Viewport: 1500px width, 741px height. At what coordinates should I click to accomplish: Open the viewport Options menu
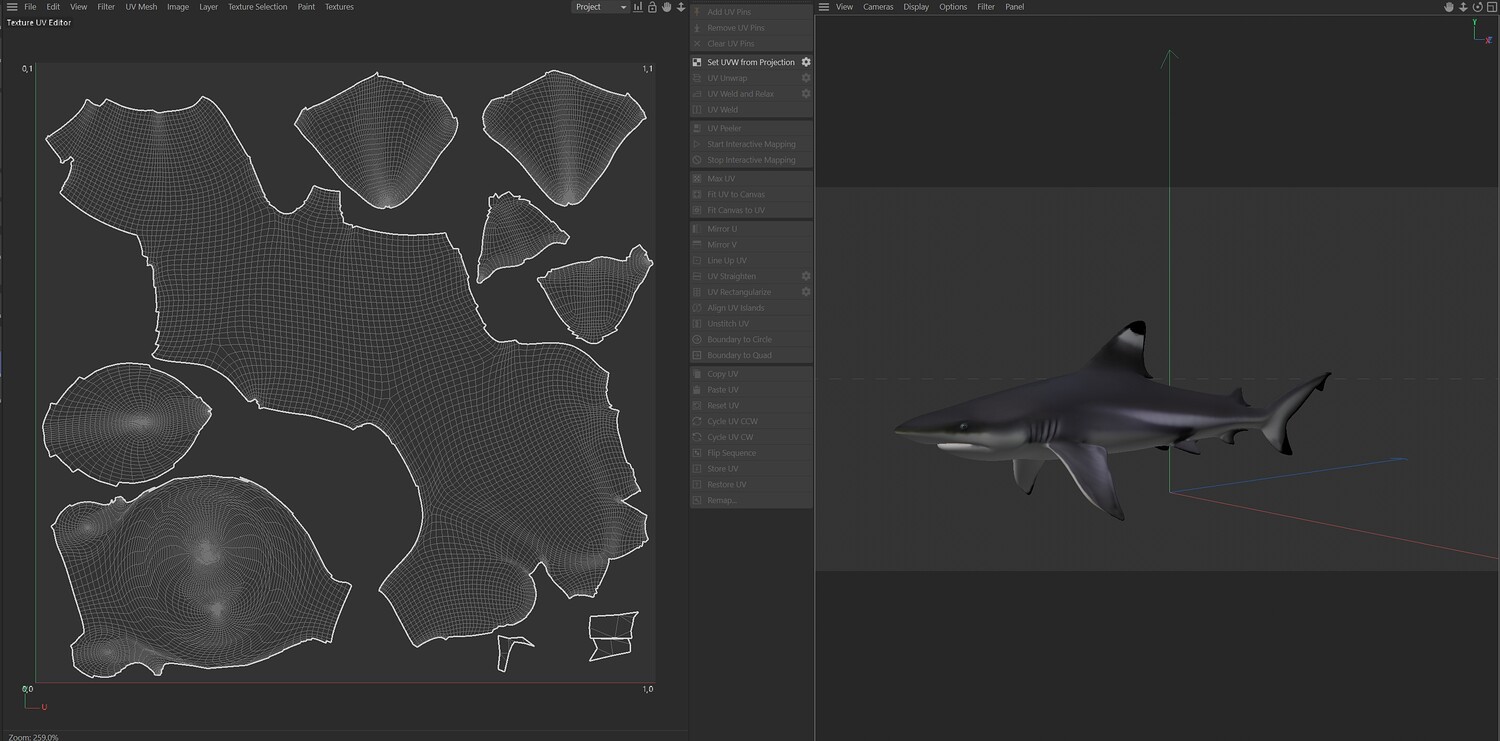pyautogui.click(x=953, y=7)
